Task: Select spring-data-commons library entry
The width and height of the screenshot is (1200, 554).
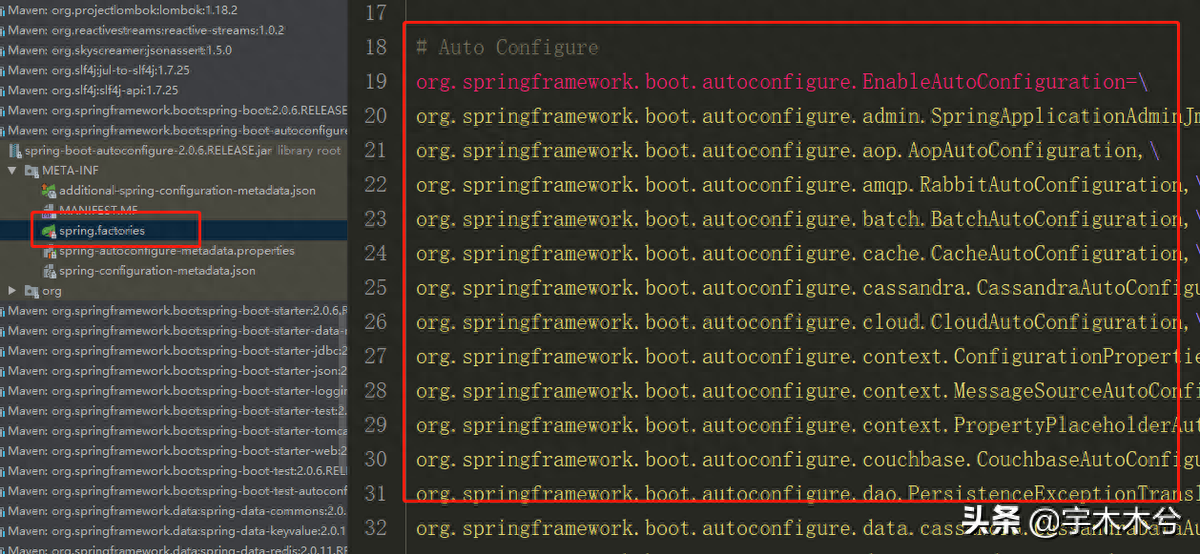Action: pyautogui.click(x=174, y=511)
